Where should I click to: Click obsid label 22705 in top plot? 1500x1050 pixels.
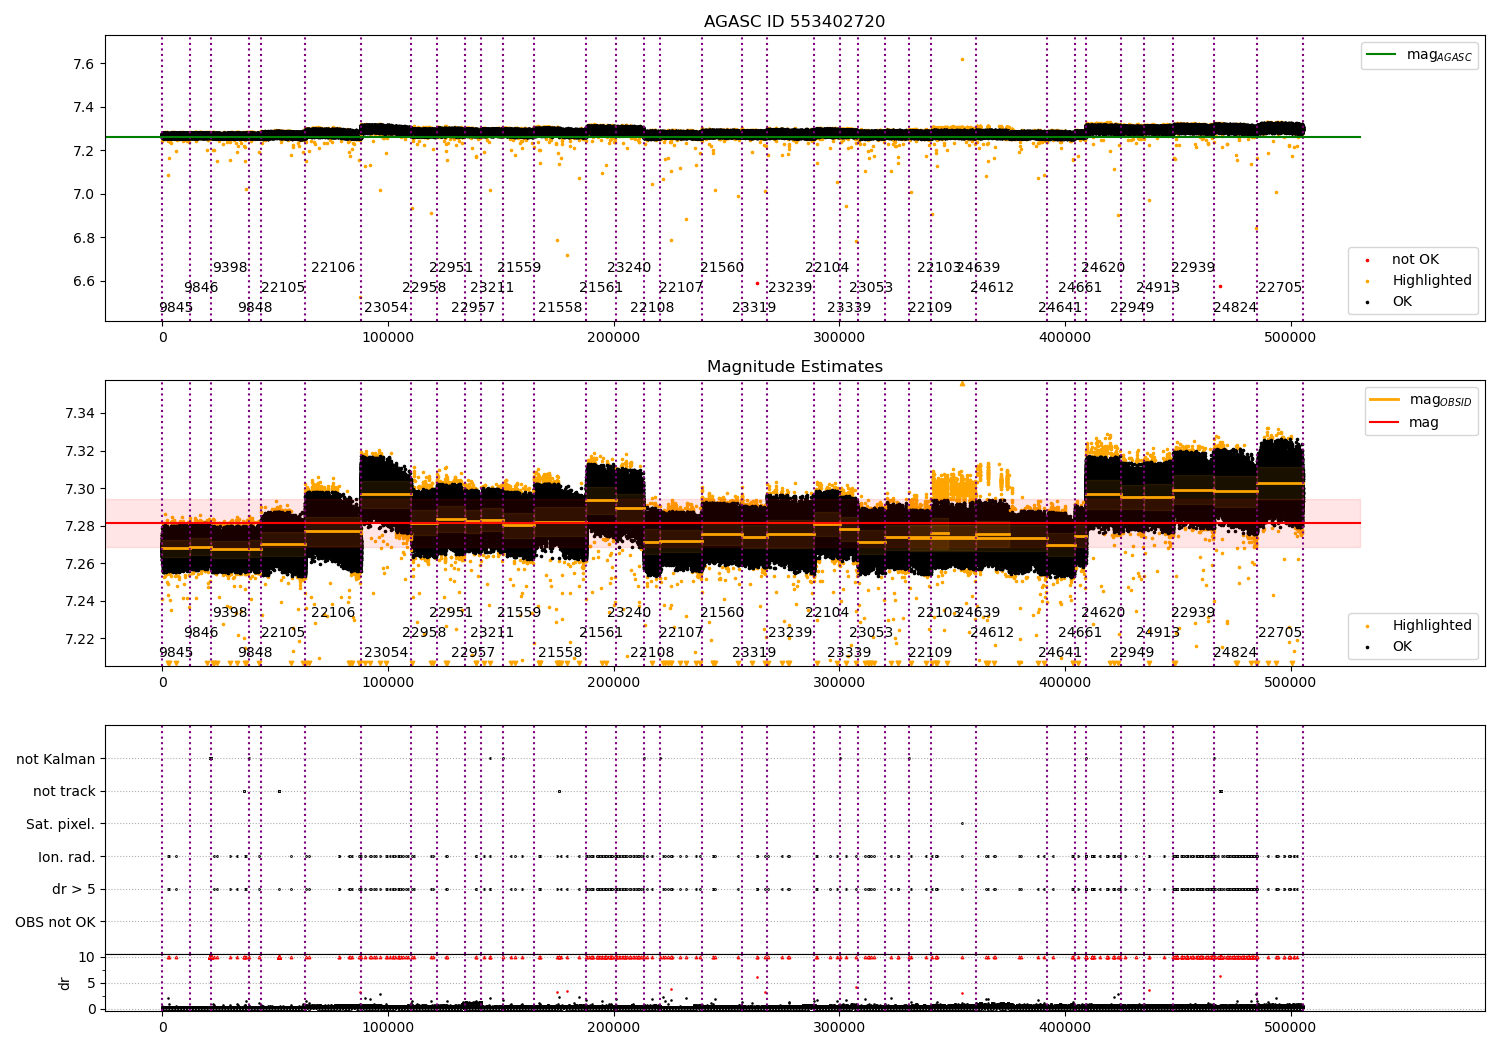click(x=1280, y=288)
